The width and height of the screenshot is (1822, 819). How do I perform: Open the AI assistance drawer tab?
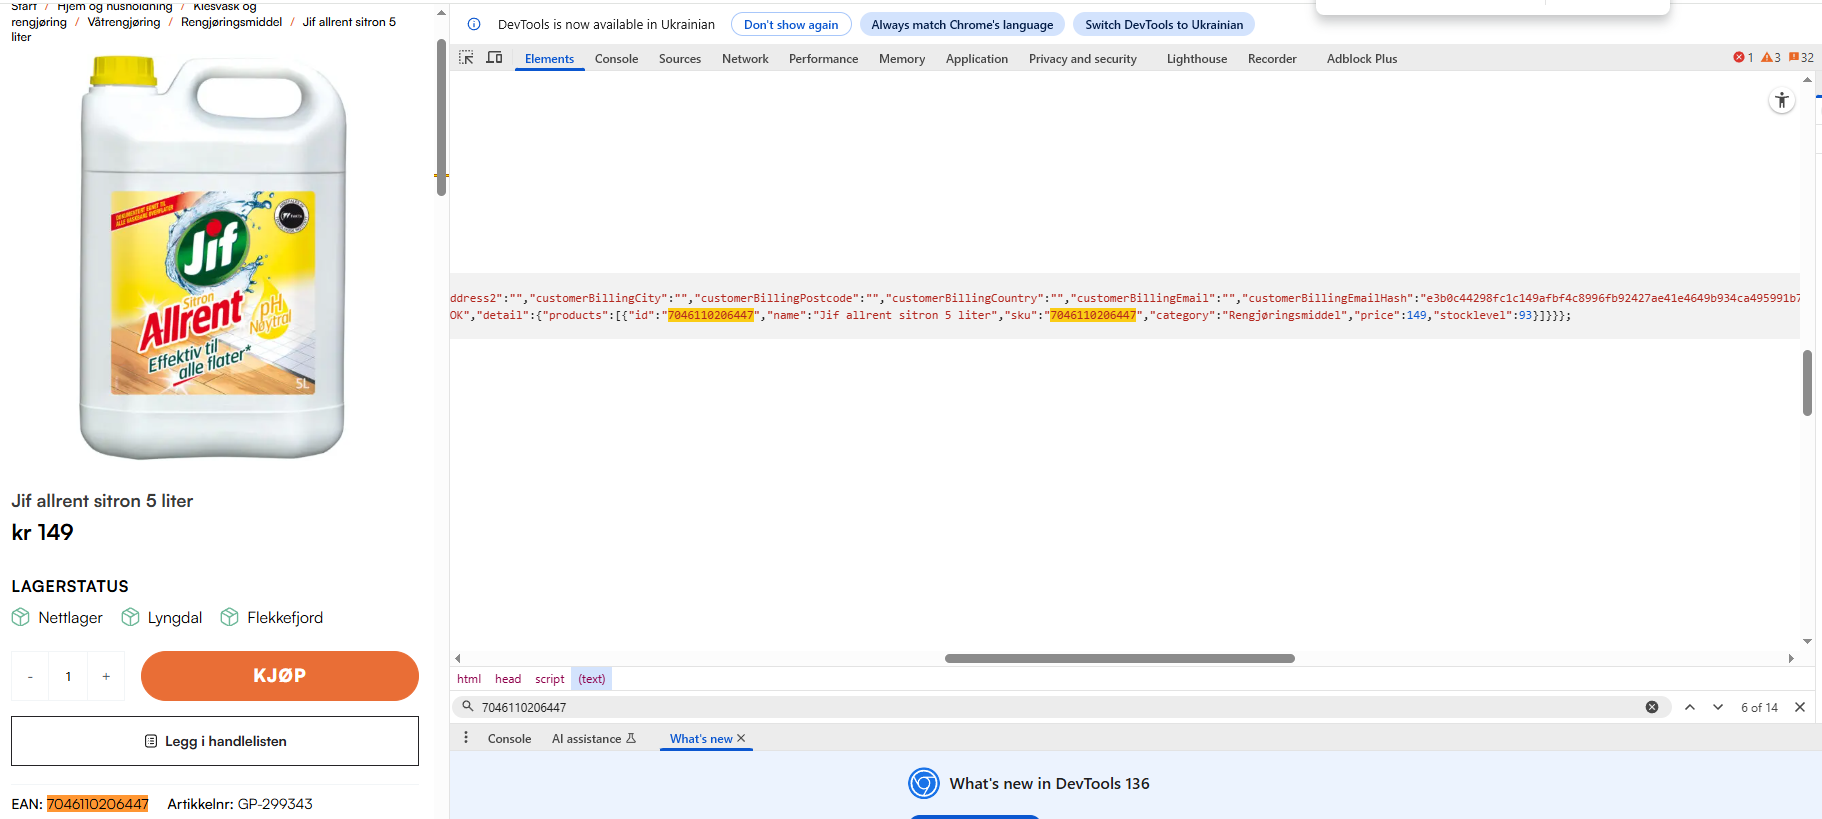click(594, 739)
